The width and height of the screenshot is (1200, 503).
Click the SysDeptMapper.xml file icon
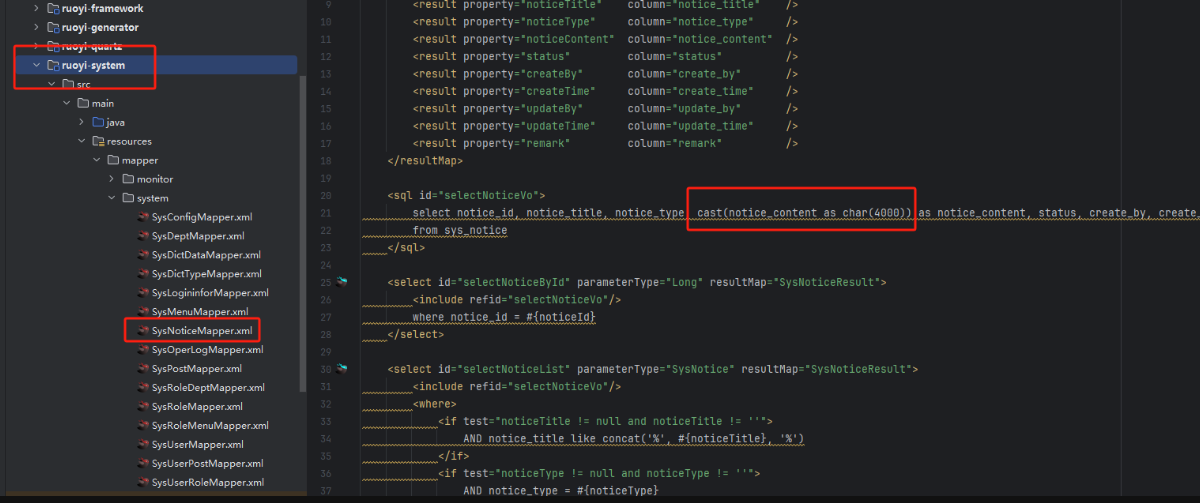[x=142, y=236]
